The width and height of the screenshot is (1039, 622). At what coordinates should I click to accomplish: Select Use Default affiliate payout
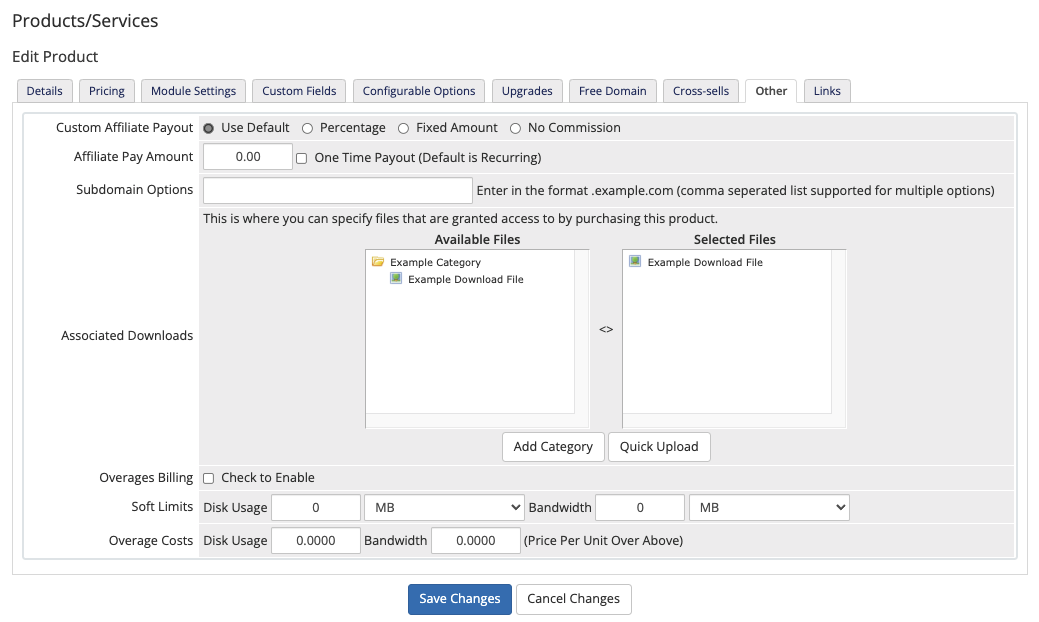pos(209,129)
